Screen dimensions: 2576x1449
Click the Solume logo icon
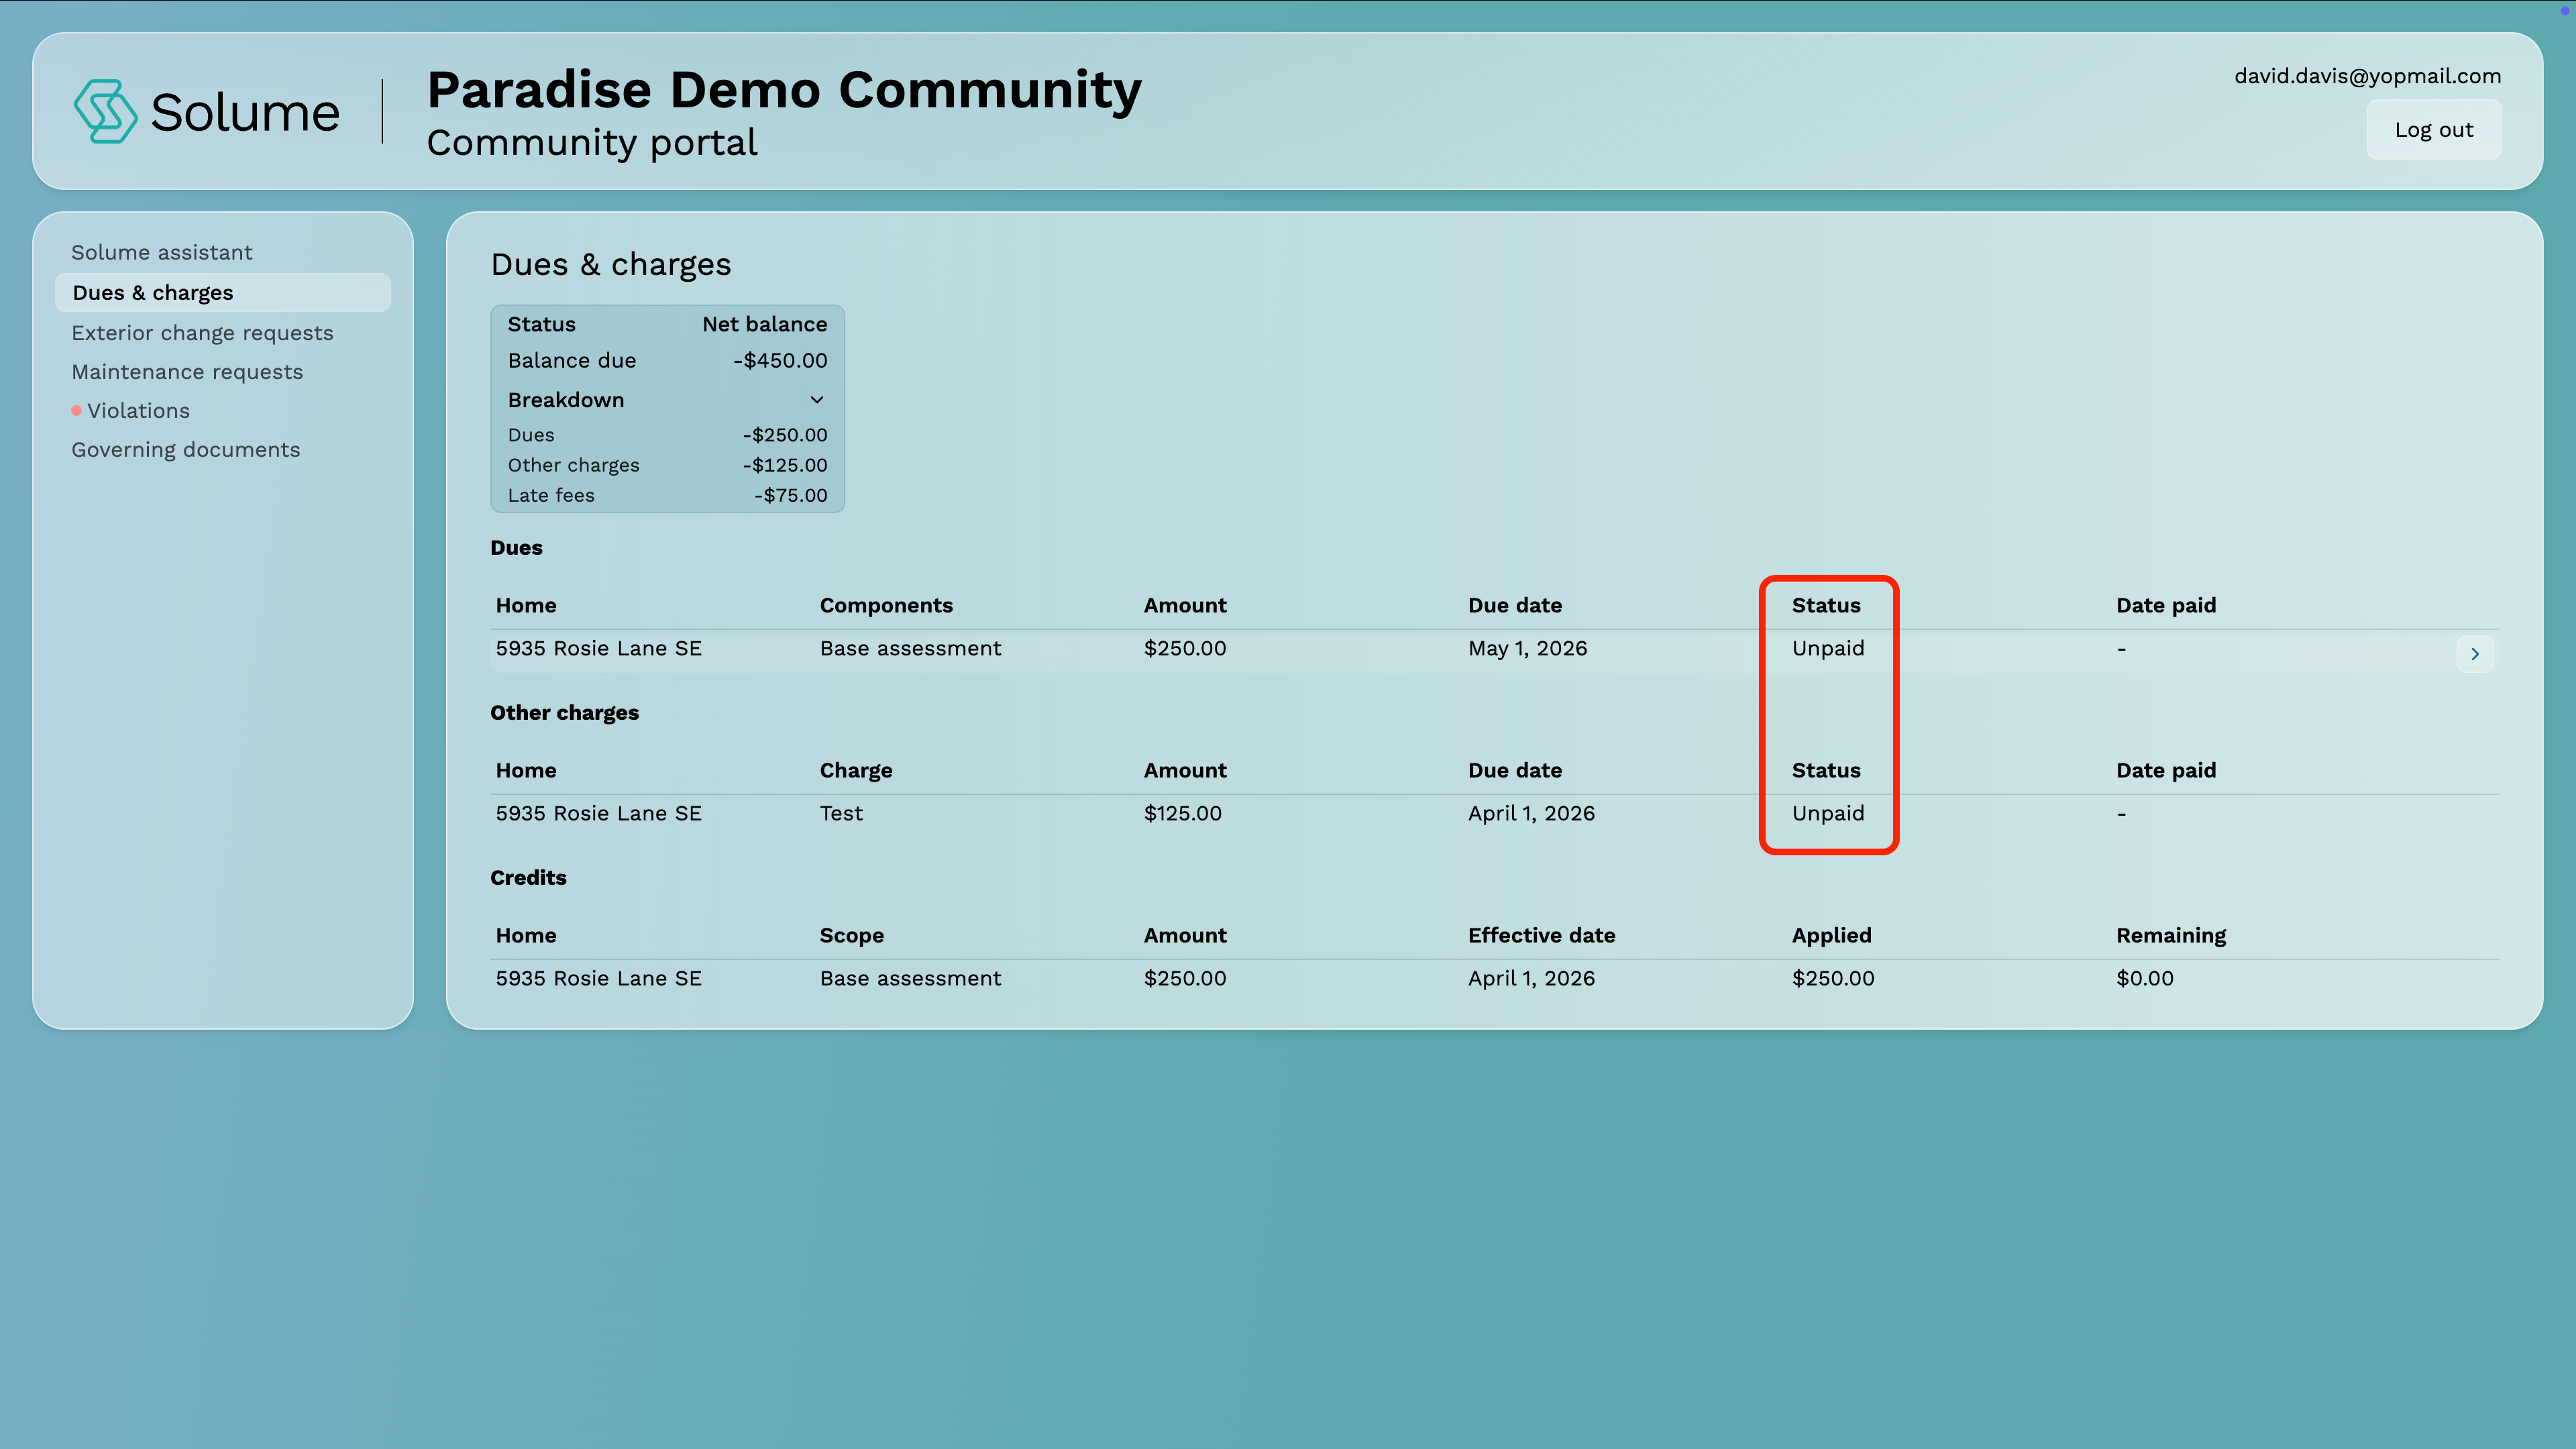point(105,111)
